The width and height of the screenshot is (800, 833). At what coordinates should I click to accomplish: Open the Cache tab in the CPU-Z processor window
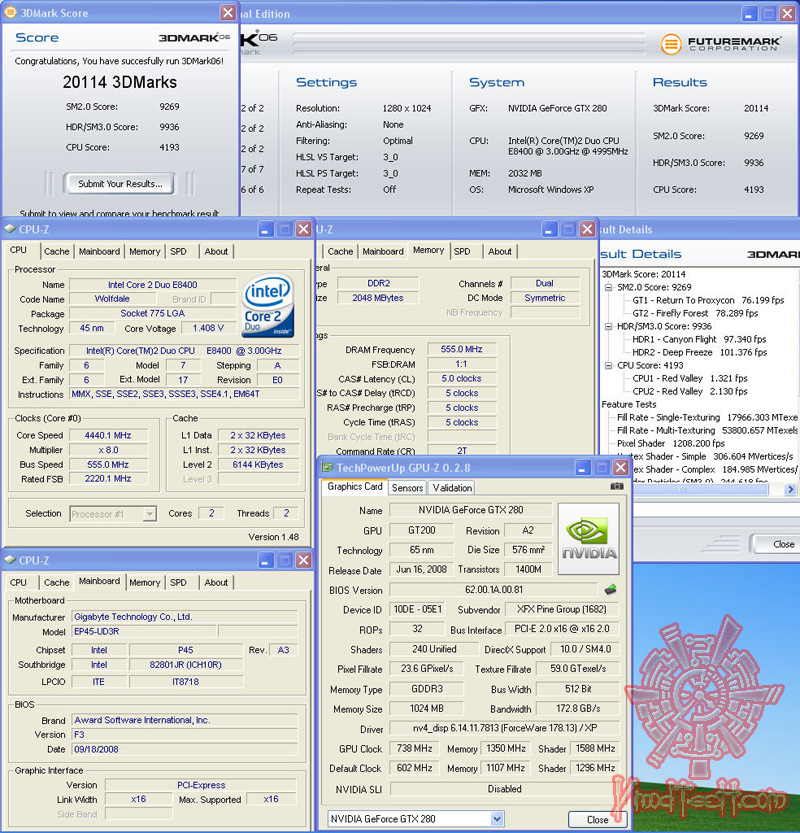coord(57,251)
